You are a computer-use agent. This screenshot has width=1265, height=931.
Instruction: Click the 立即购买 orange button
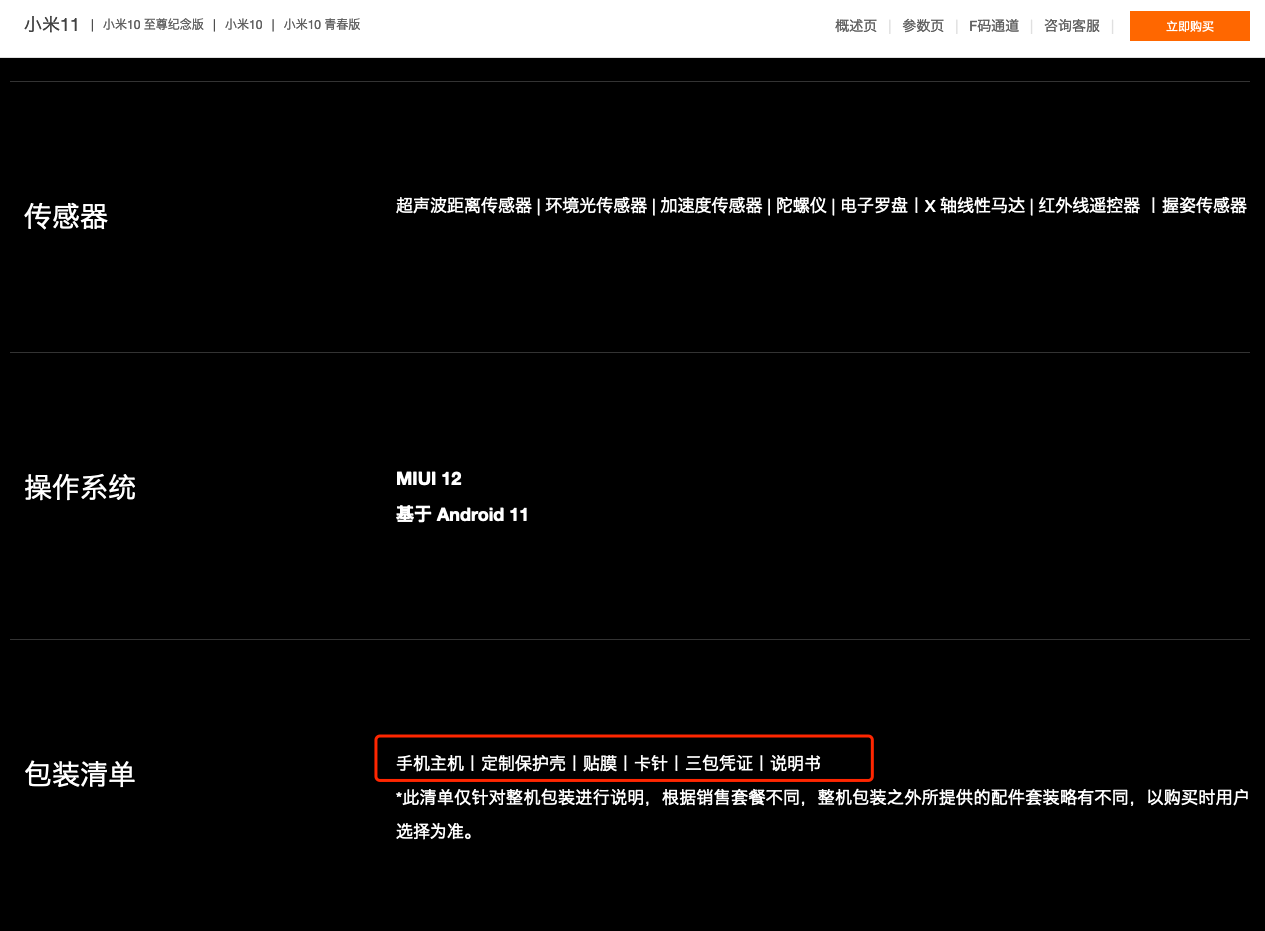pos(1189,26)
